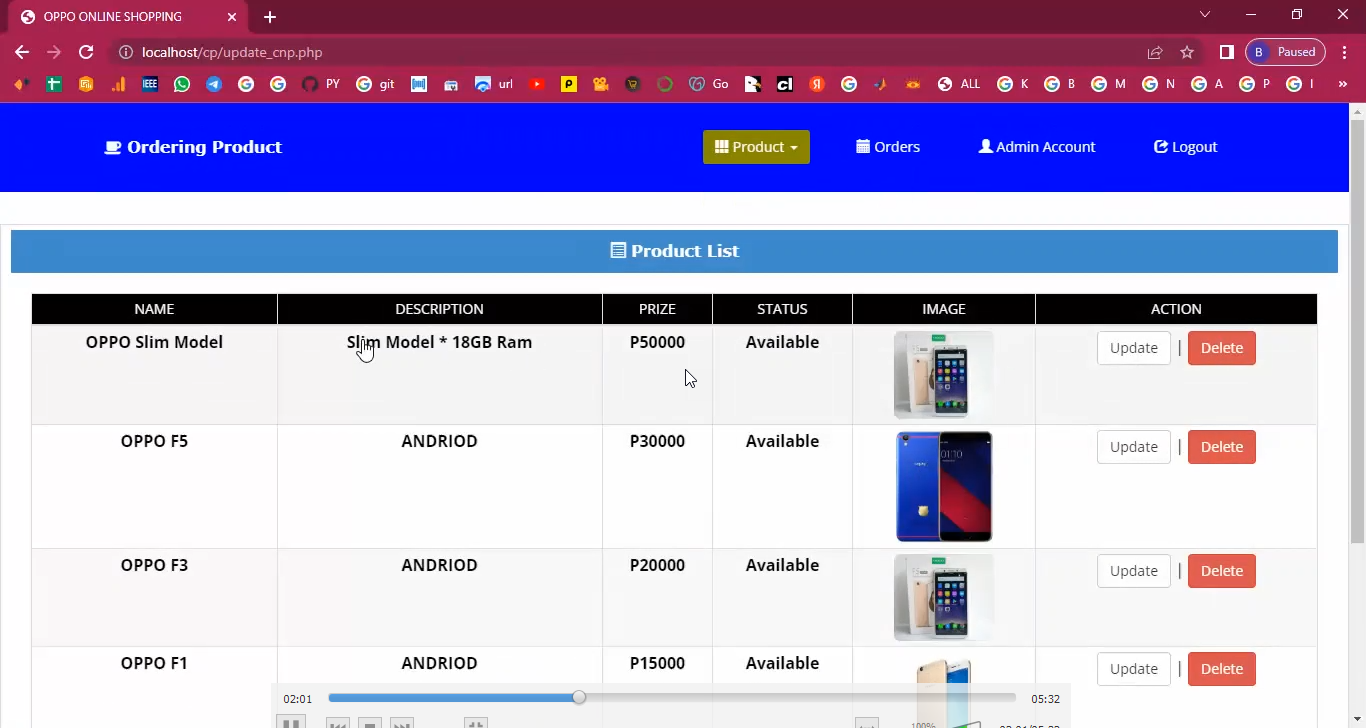
Task: Delete the OPPO F3 product
Action: [1221, 571]
